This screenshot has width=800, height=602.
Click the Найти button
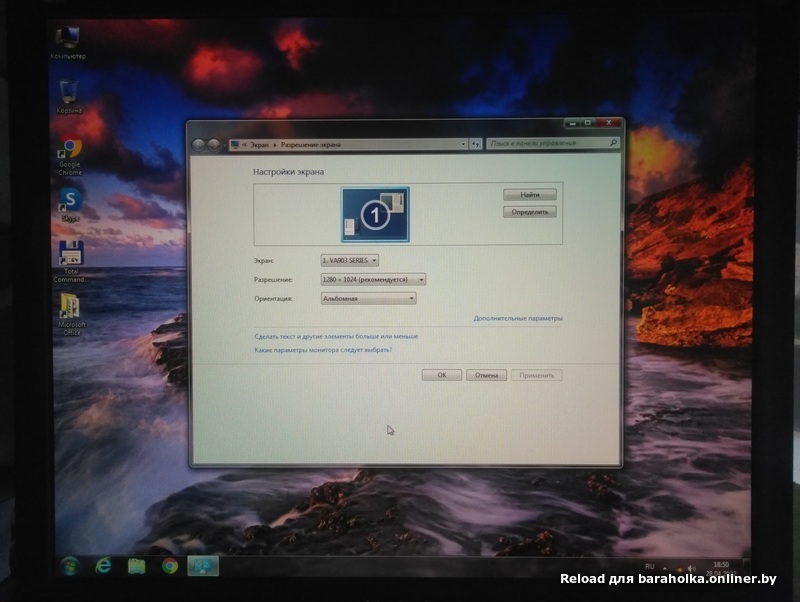coord(530,194)
